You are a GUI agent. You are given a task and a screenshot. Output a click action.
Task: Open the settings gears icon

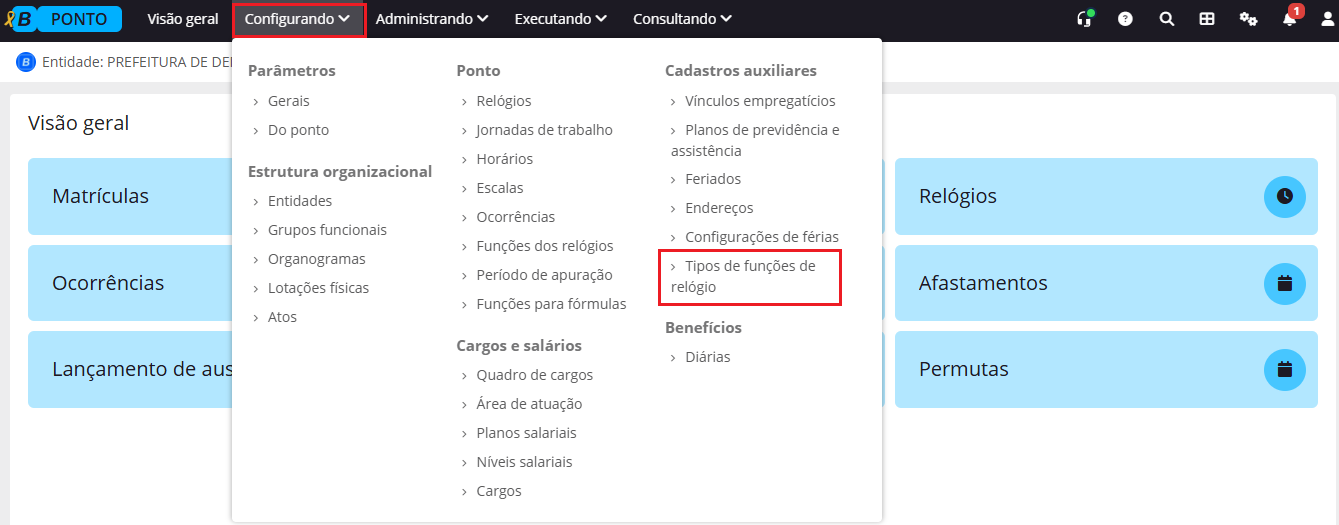click(x=1248, y=19)
